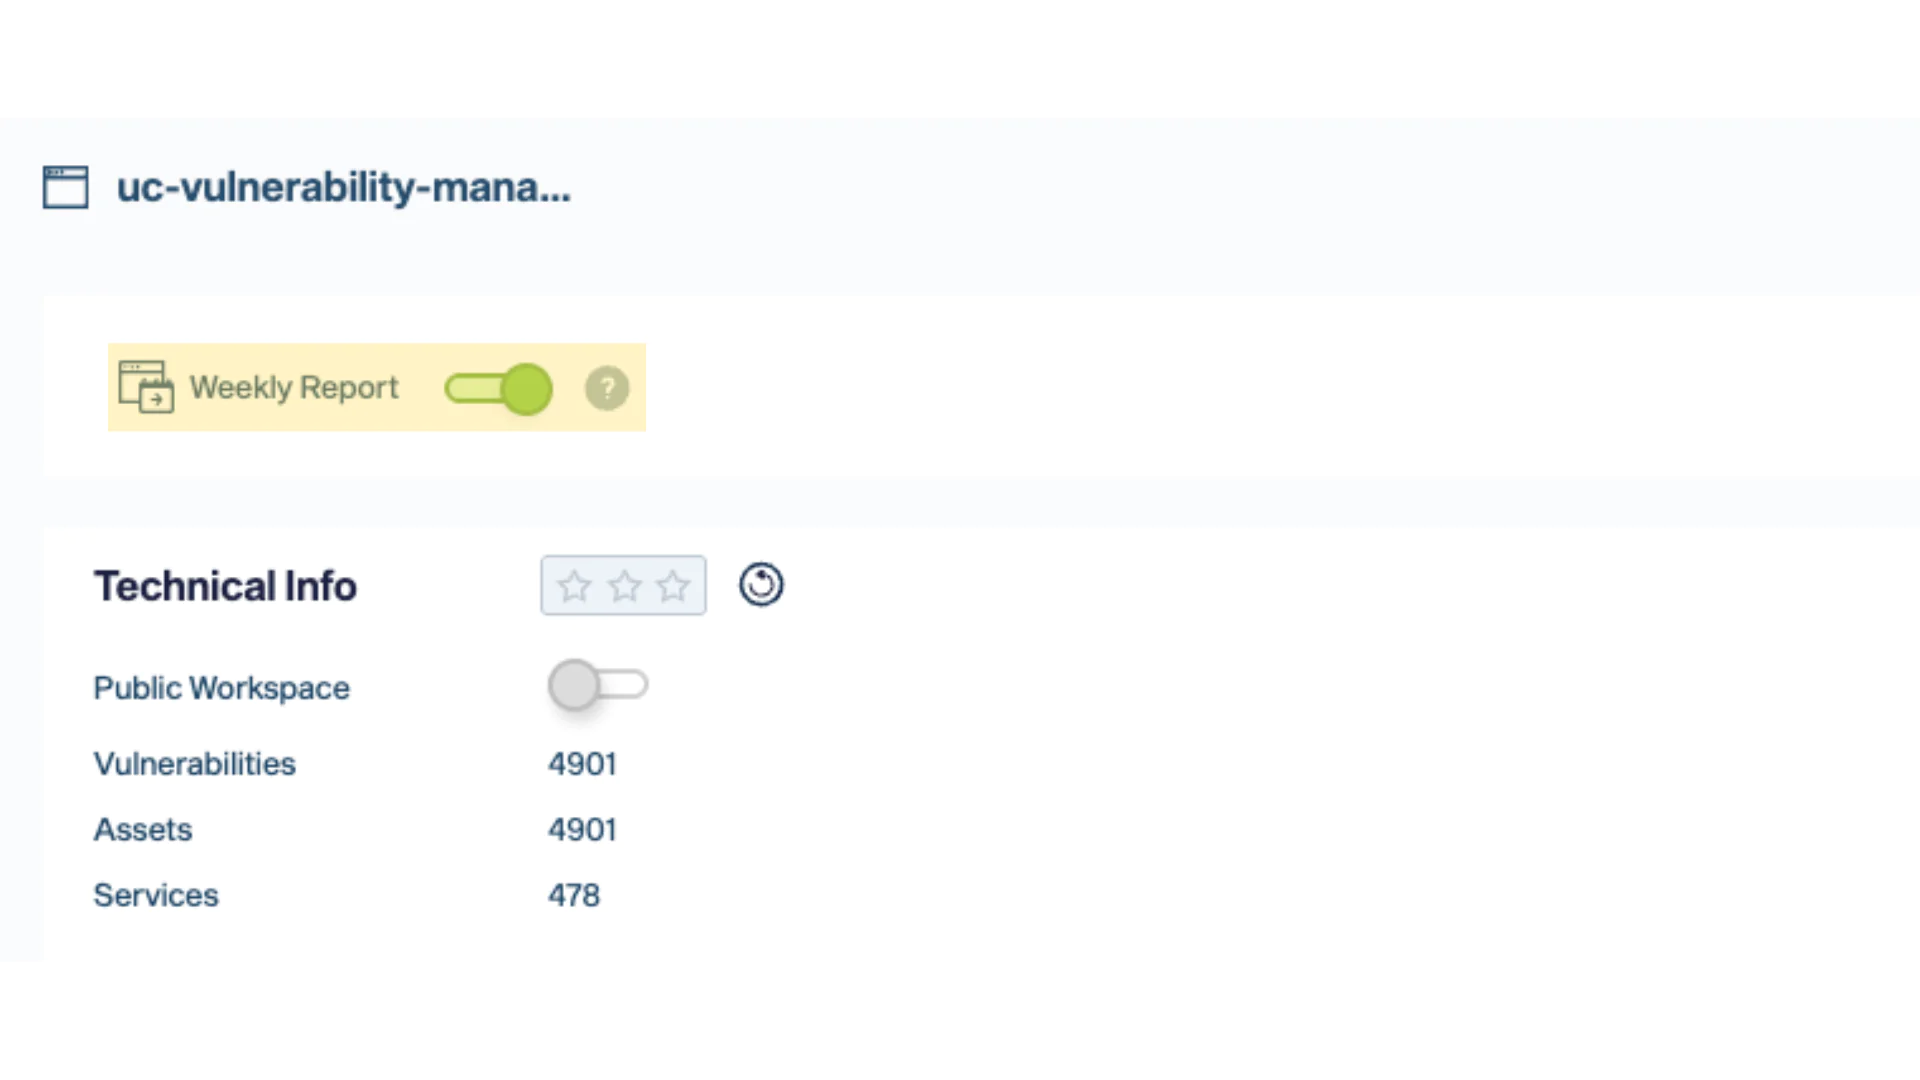Open the Assets count of 4901

click(582, 830)
